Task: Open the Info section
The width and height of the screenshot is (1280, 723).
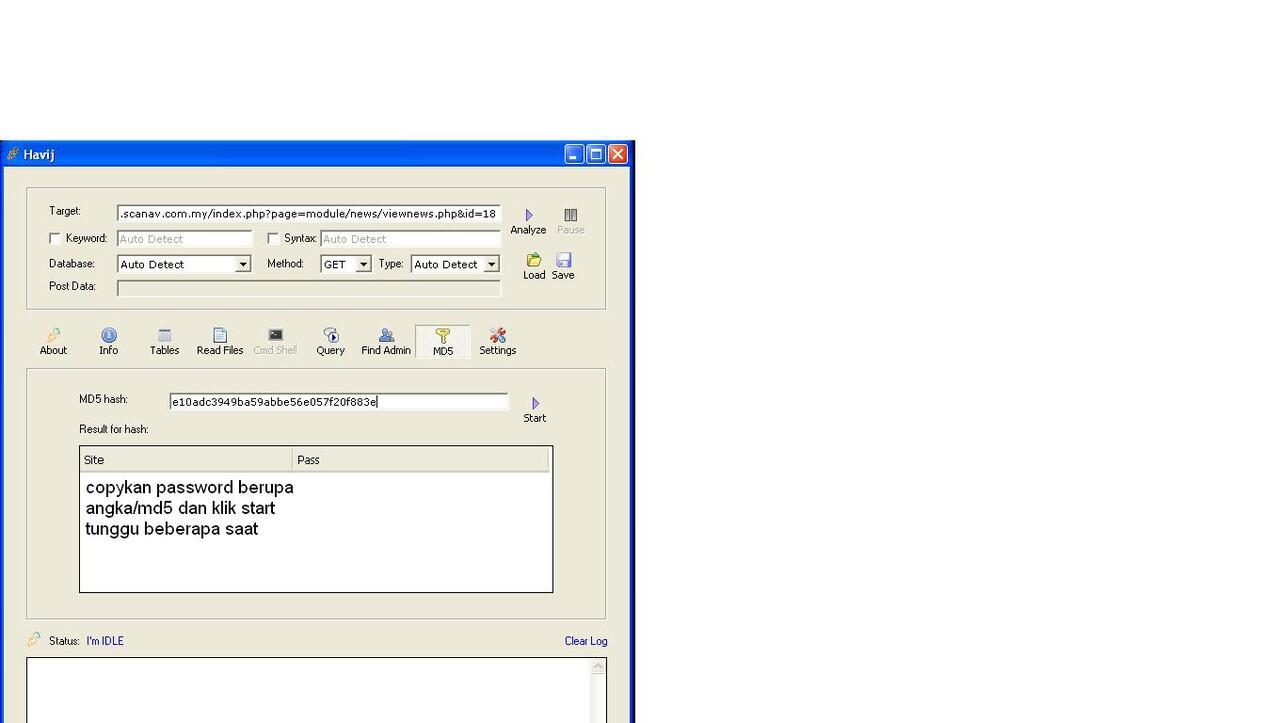Action: tap(108, 341)
